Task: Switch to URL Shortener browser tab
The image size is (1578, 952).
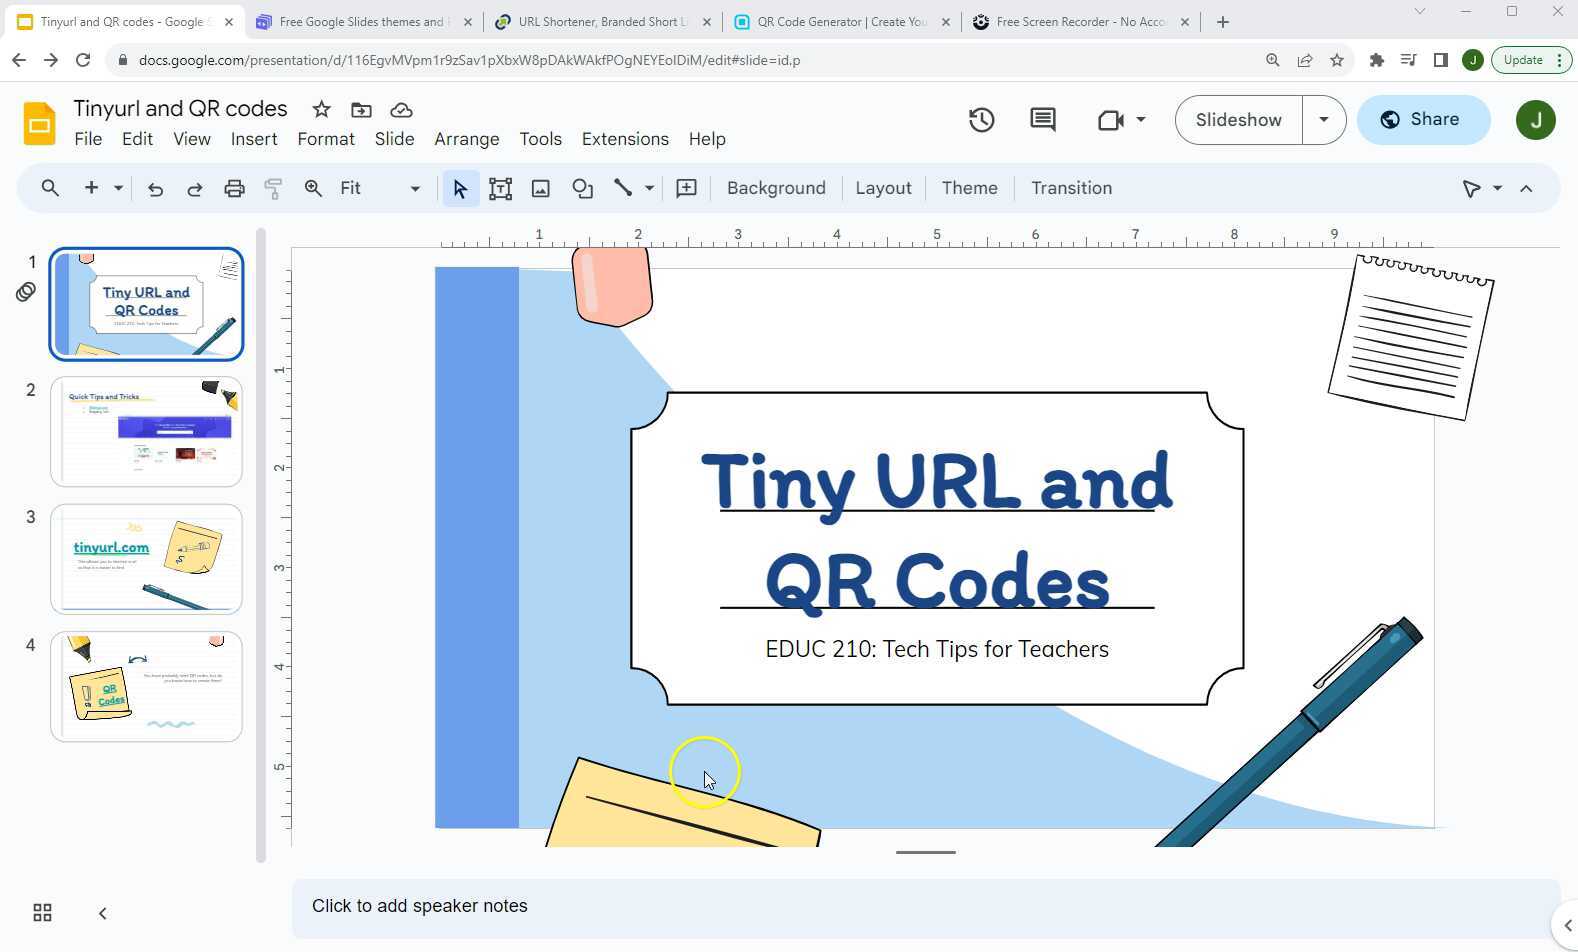Action: click(x=603, y=22)
